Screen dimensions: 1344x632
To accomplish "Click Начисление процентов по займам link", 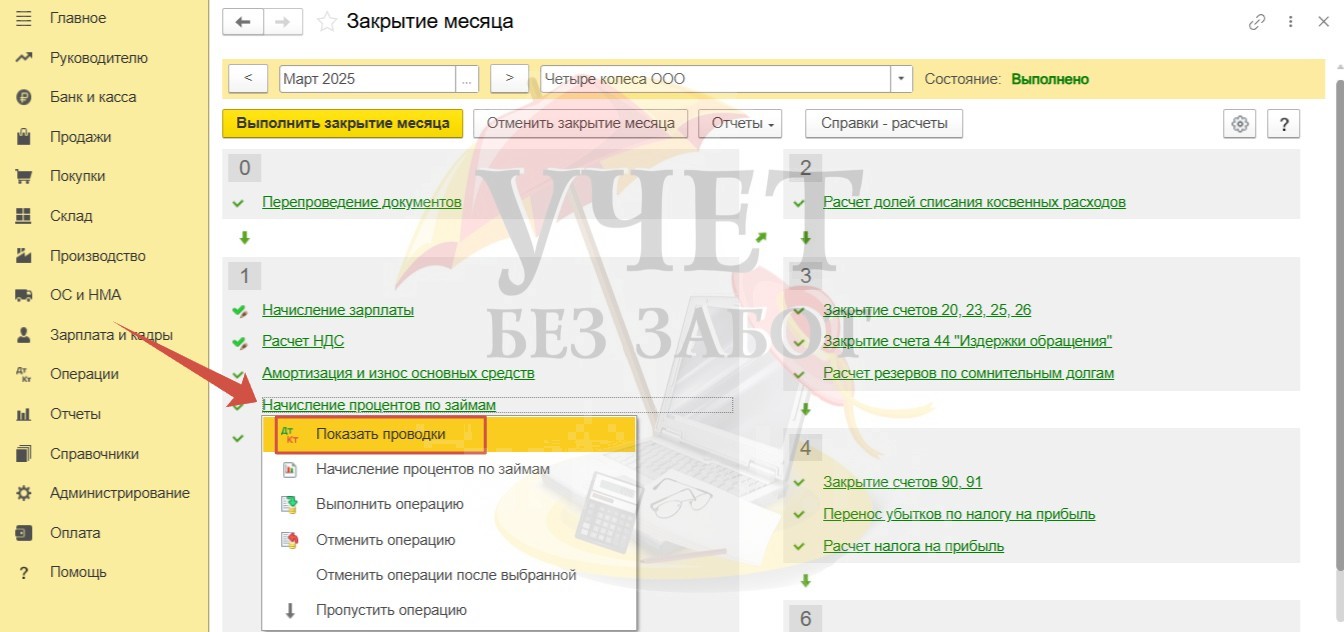I will point(379,405).
